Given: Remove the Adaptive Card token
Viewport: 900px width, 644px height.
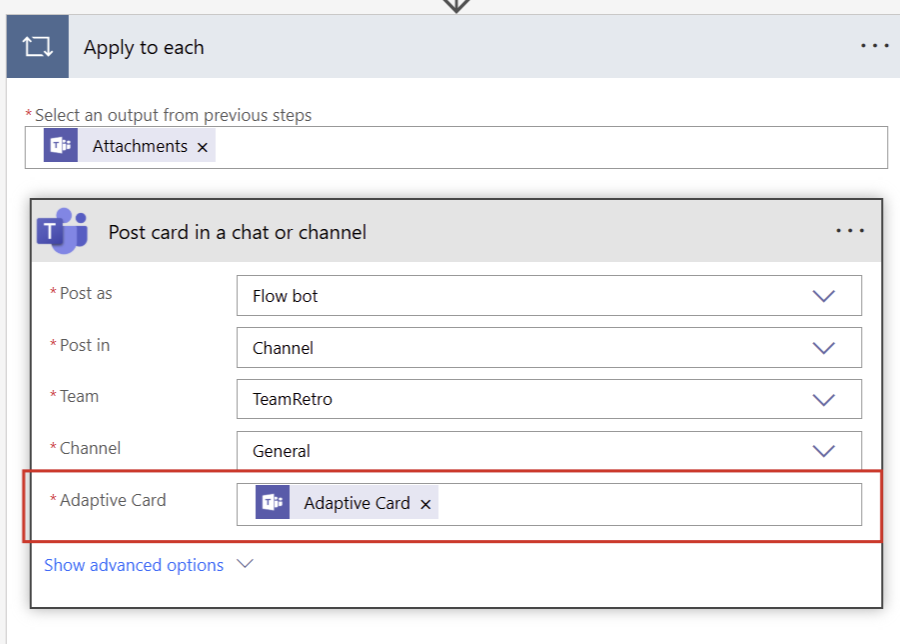Looking at the screenshot, I should pyautogui.click(x=425, y=504).
